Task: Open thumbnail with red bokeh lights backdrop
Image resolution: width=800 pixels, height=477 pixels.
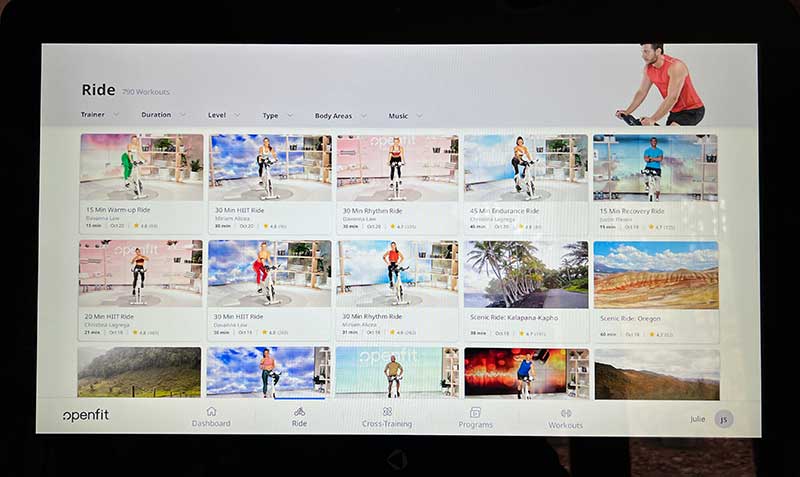Action: 527,374
